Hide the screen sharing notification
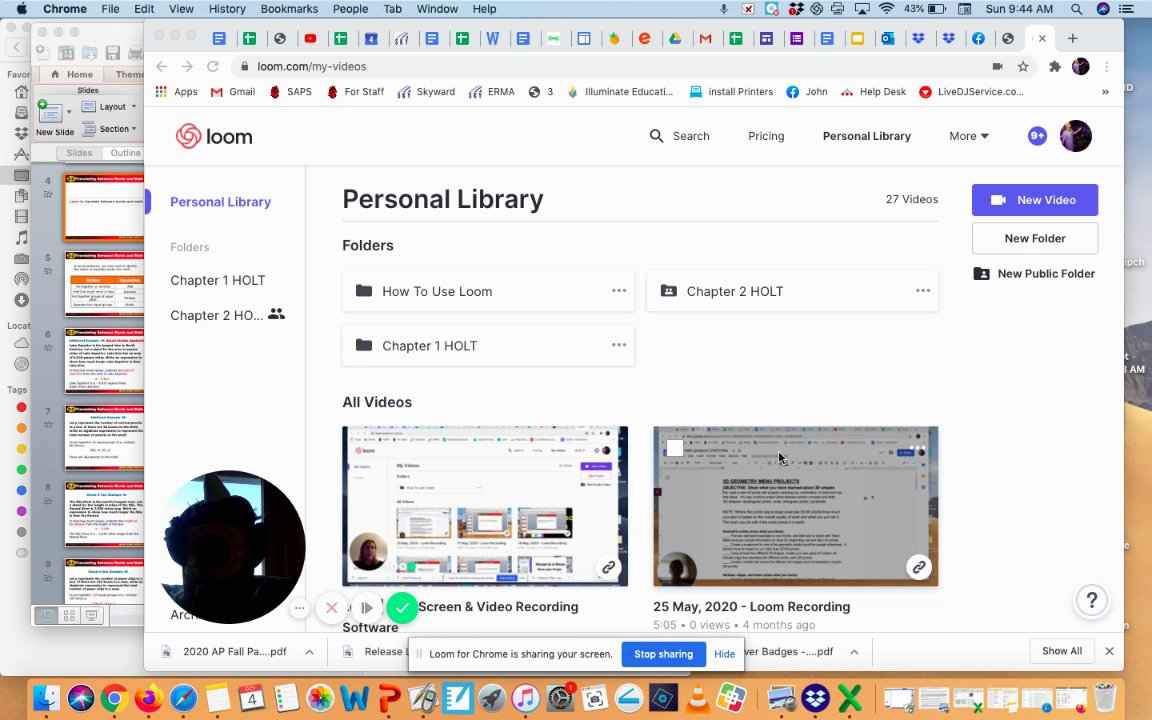 point(724,654)
